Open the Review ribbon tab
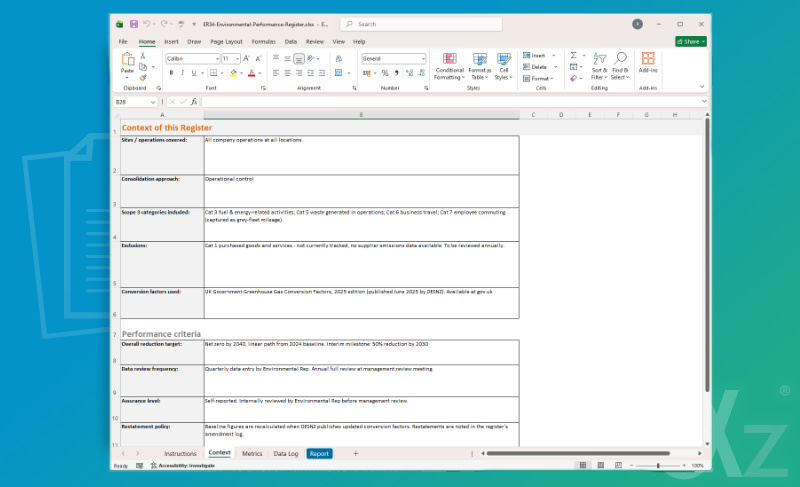This screenshot has height=487, width=800. coord(314,42)
